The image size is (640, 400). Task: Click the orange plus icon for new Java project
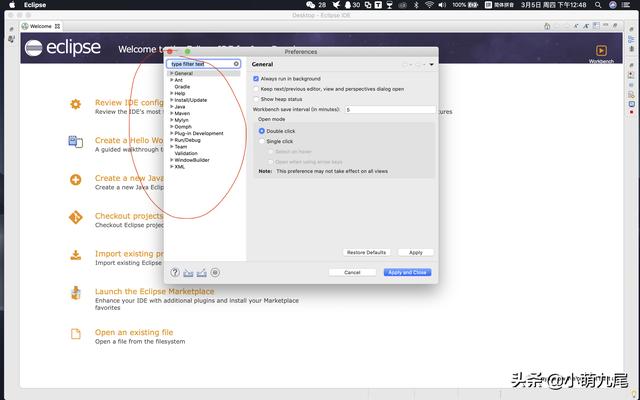click(76, 180)
